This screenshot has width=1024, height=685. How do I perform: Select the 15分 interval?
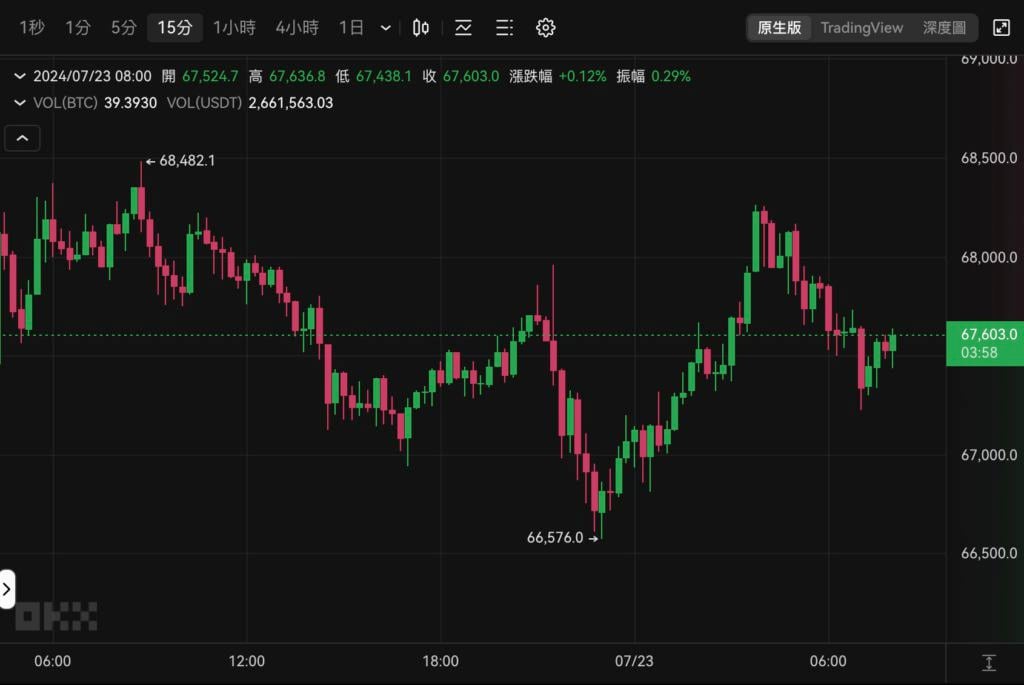coord(175,27)
